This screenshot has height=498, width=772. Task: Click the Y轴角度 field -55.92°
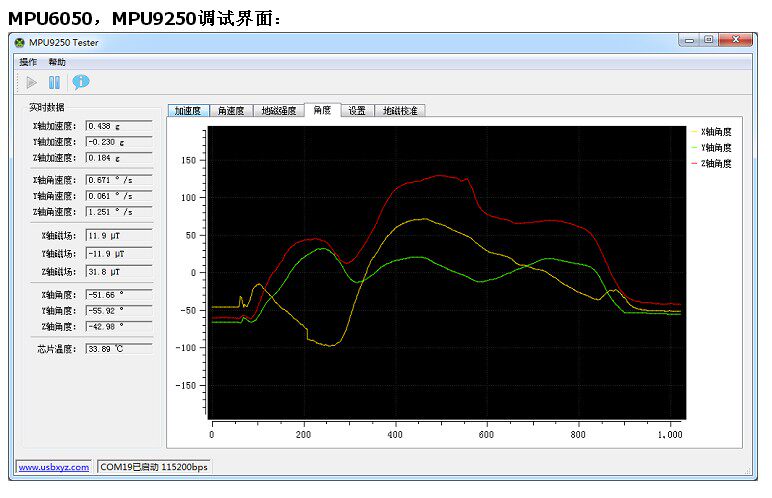coord(119,310)
